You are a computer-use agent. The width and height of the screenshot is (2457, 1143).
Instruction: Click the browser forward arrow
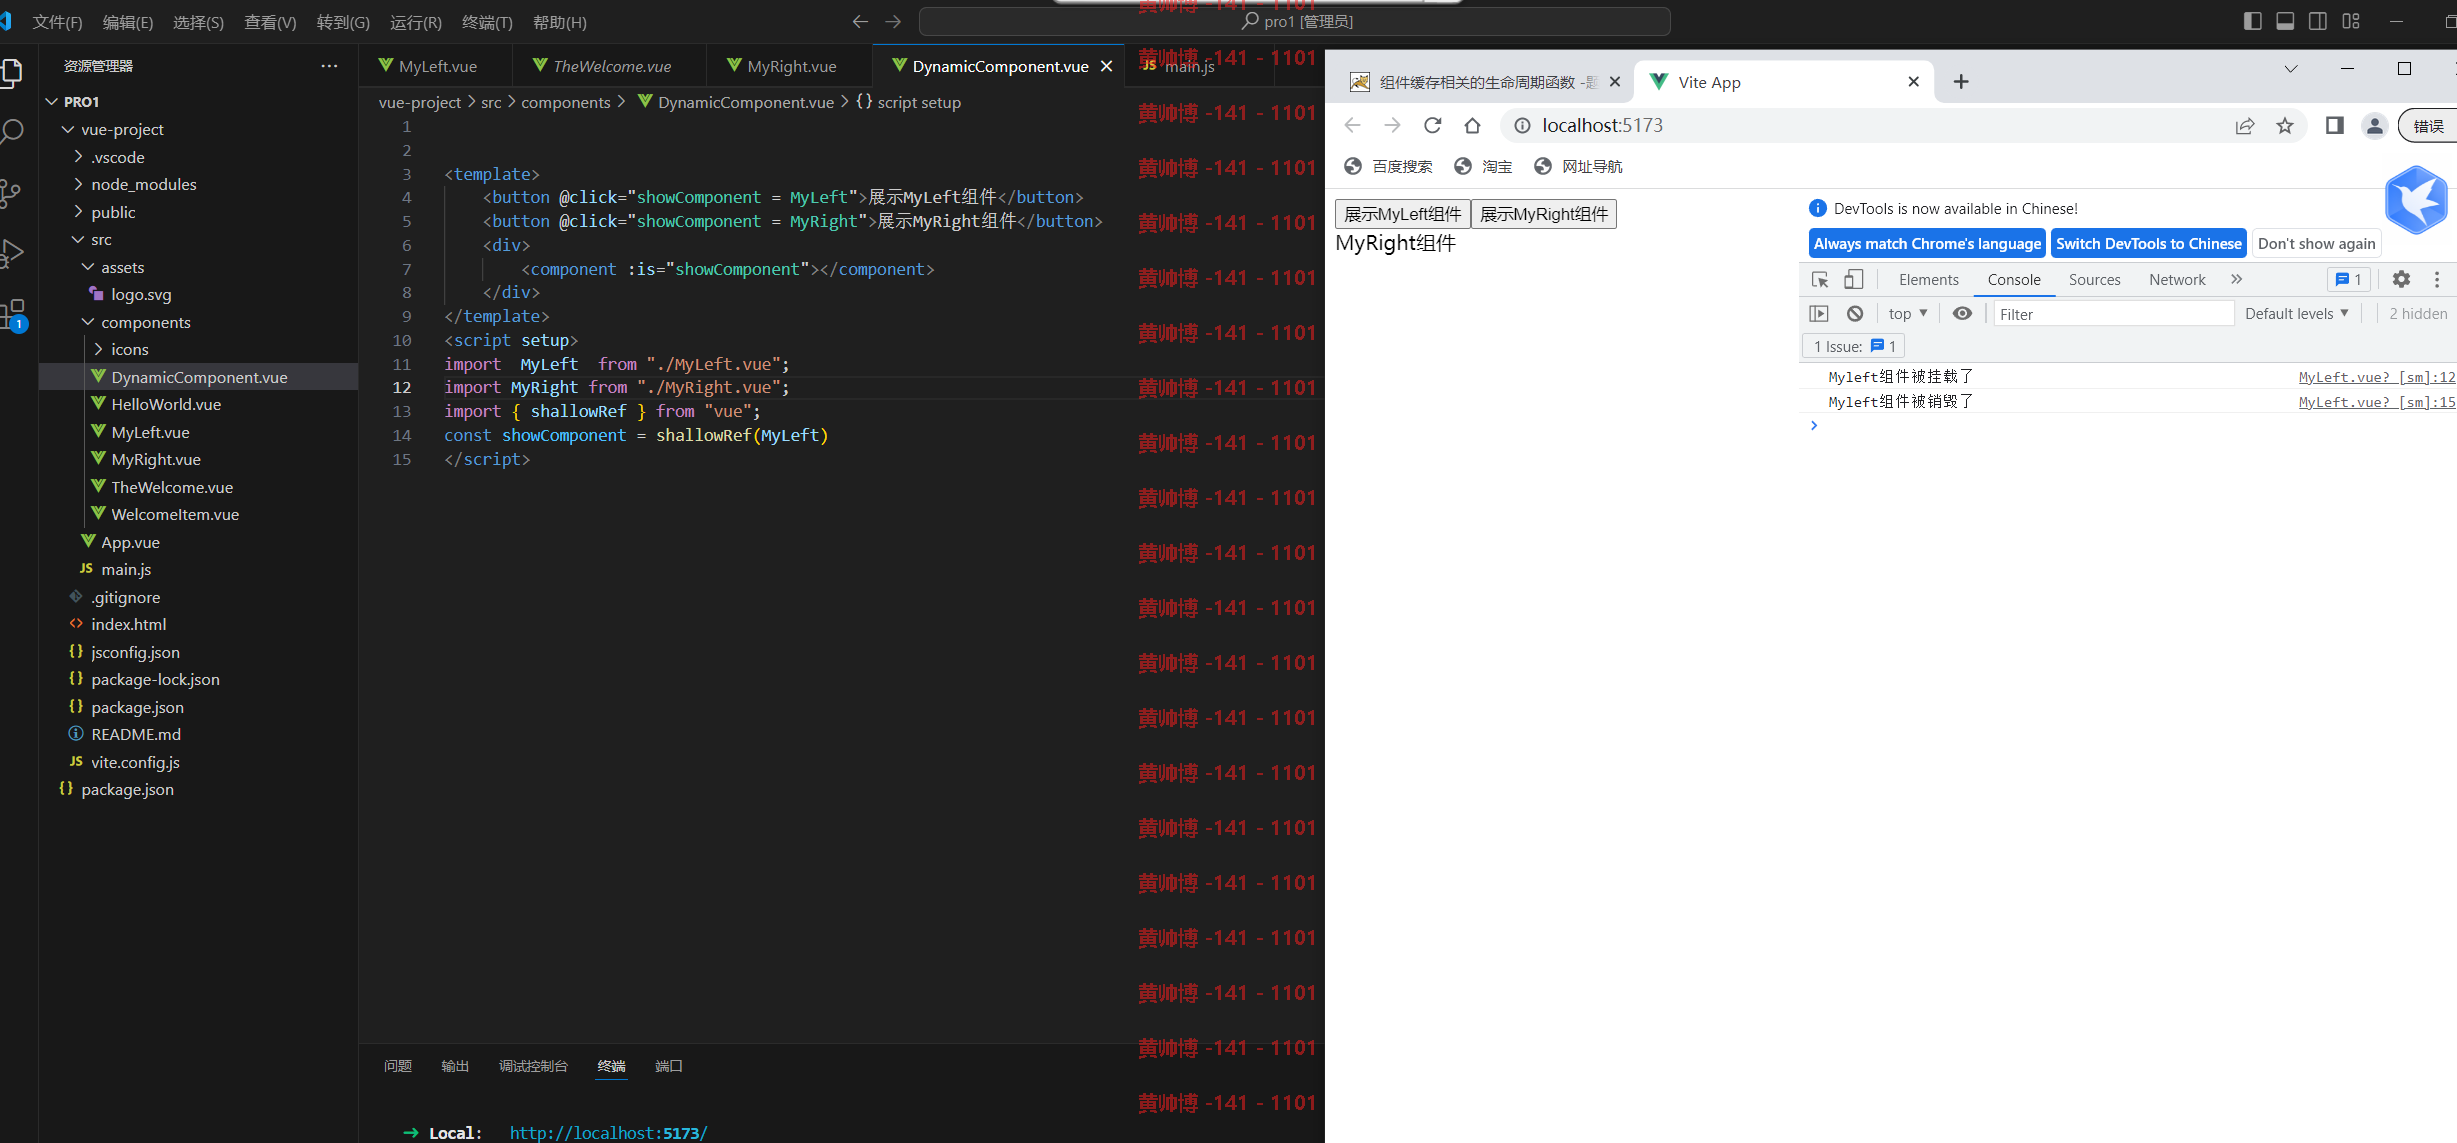click(1392, 125)
